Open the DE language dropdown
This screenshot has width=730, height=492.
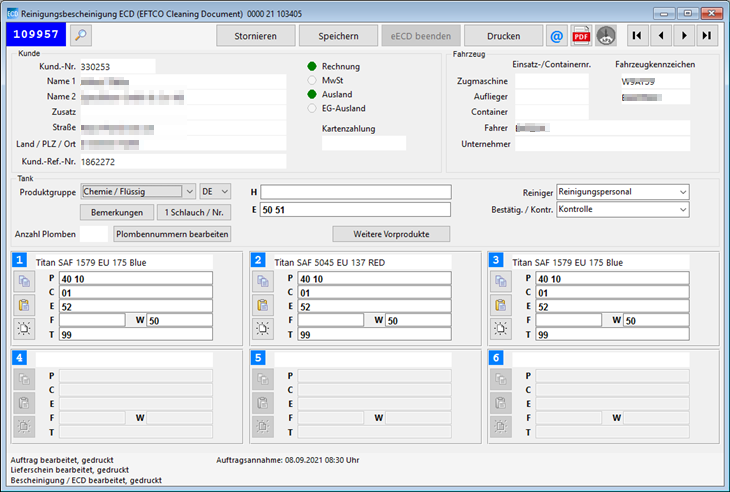click(x=224, y=191)
